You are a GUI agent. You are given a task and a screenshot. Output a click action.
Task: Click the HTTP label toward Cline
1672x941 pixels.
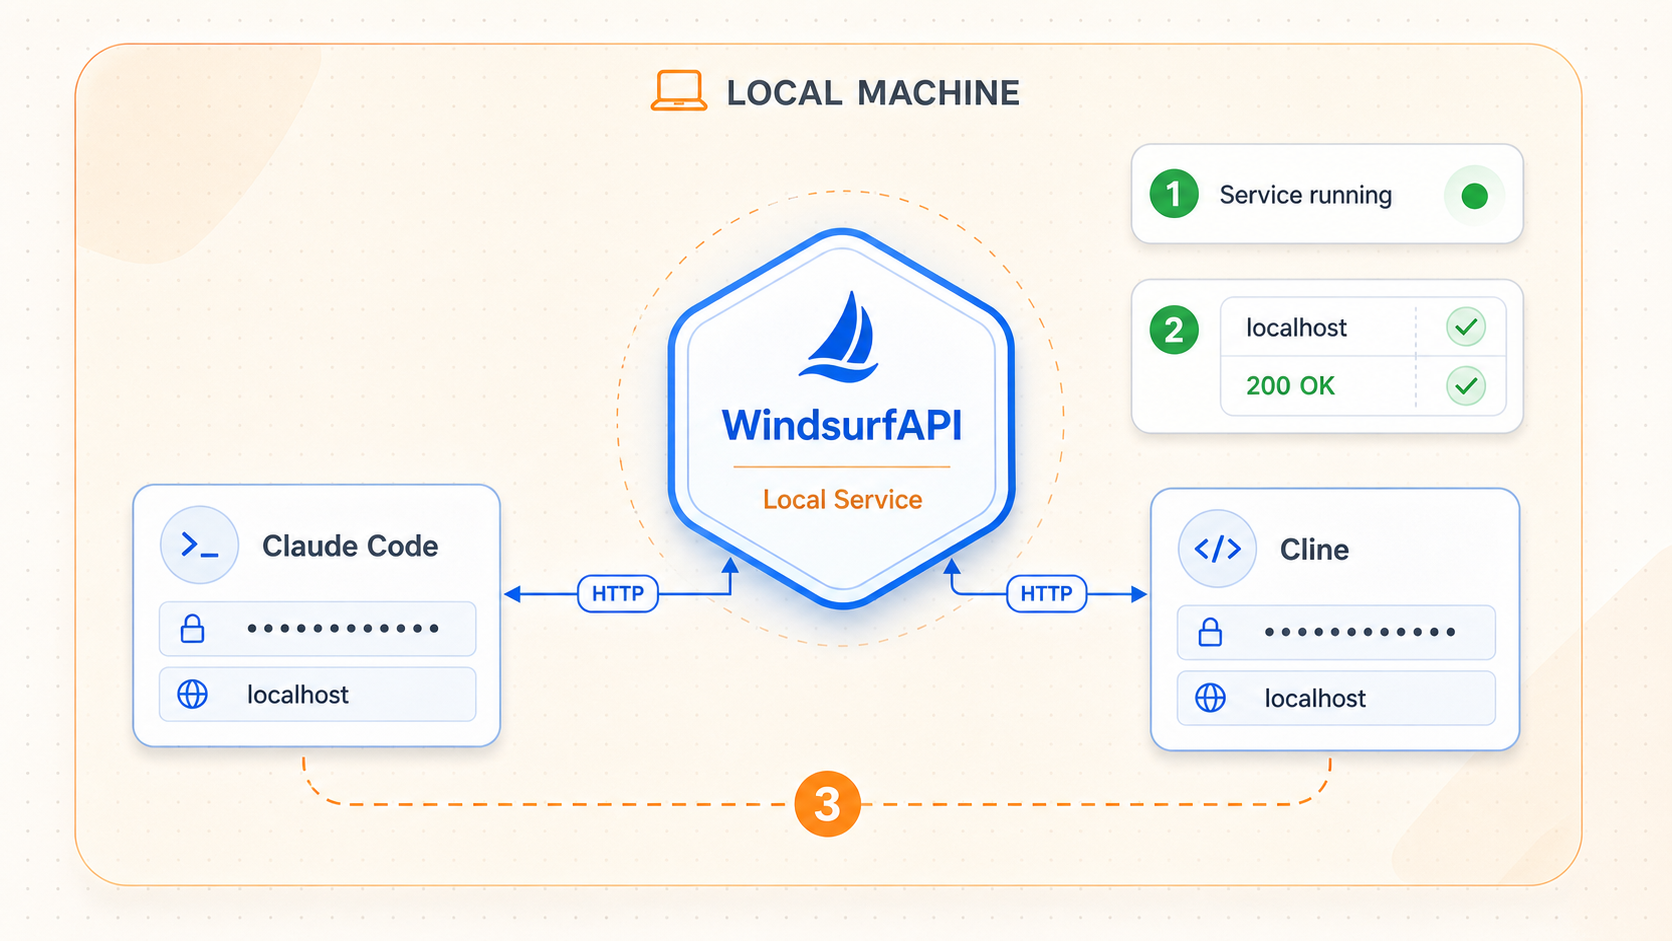coord(1046,594)
